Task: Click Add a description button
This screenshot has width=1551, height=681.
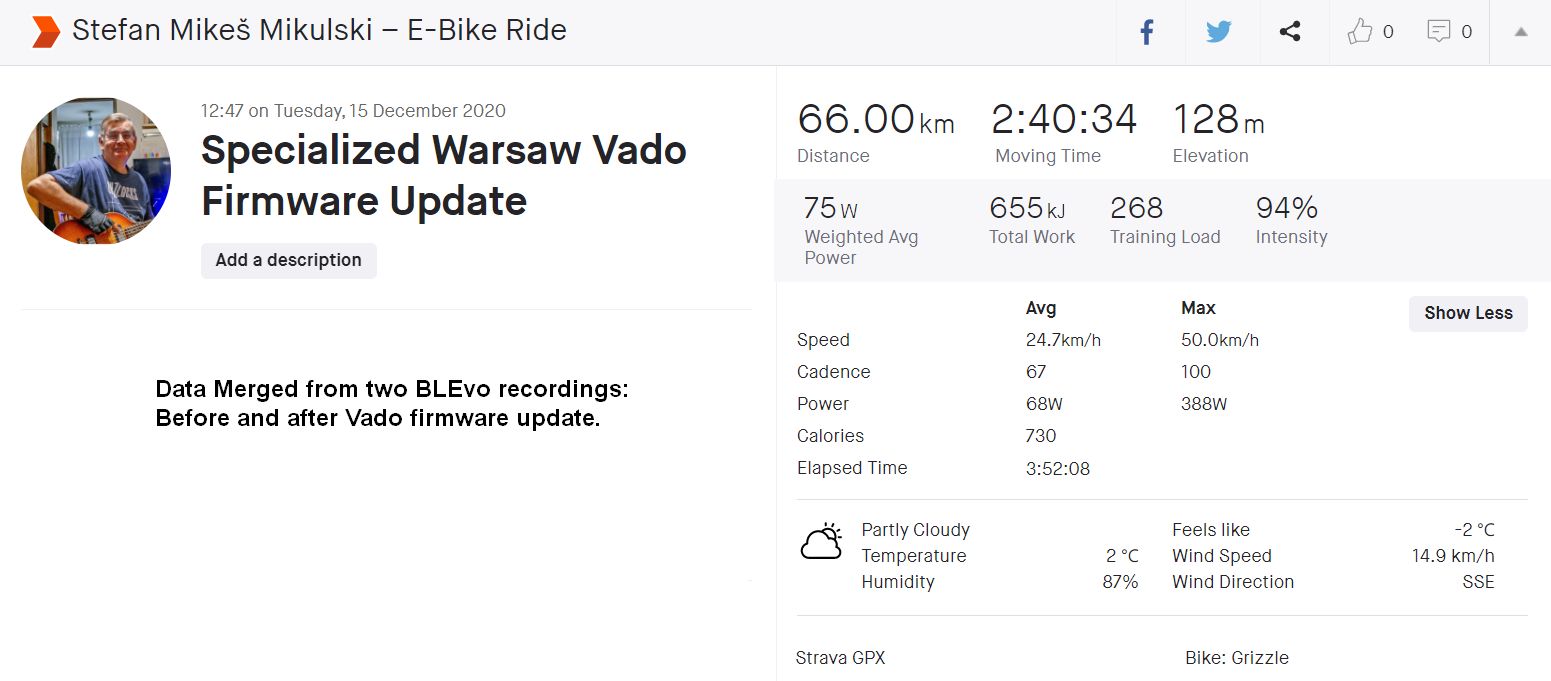Action: pos(289,260)
